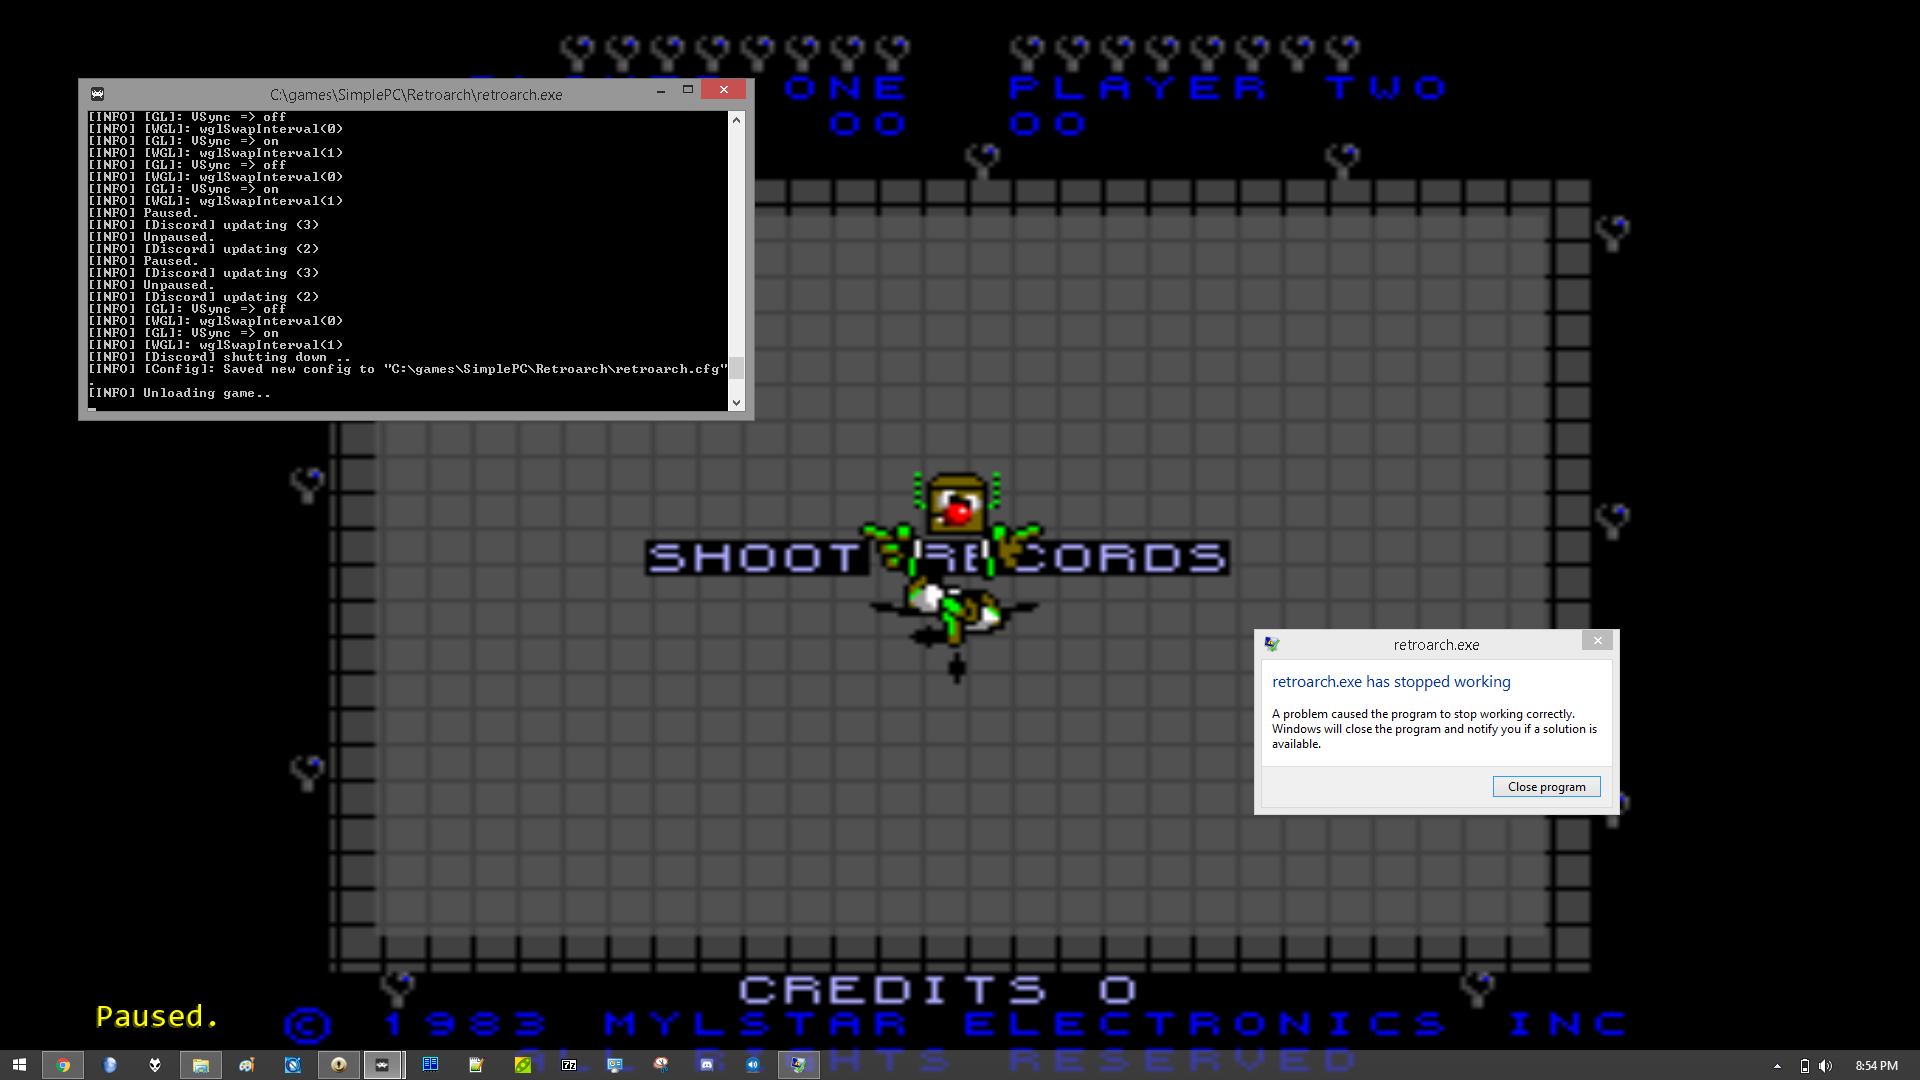Open Discord from the taskbar
This screenshot has width=1920, height=1080.
(707, 1065)
